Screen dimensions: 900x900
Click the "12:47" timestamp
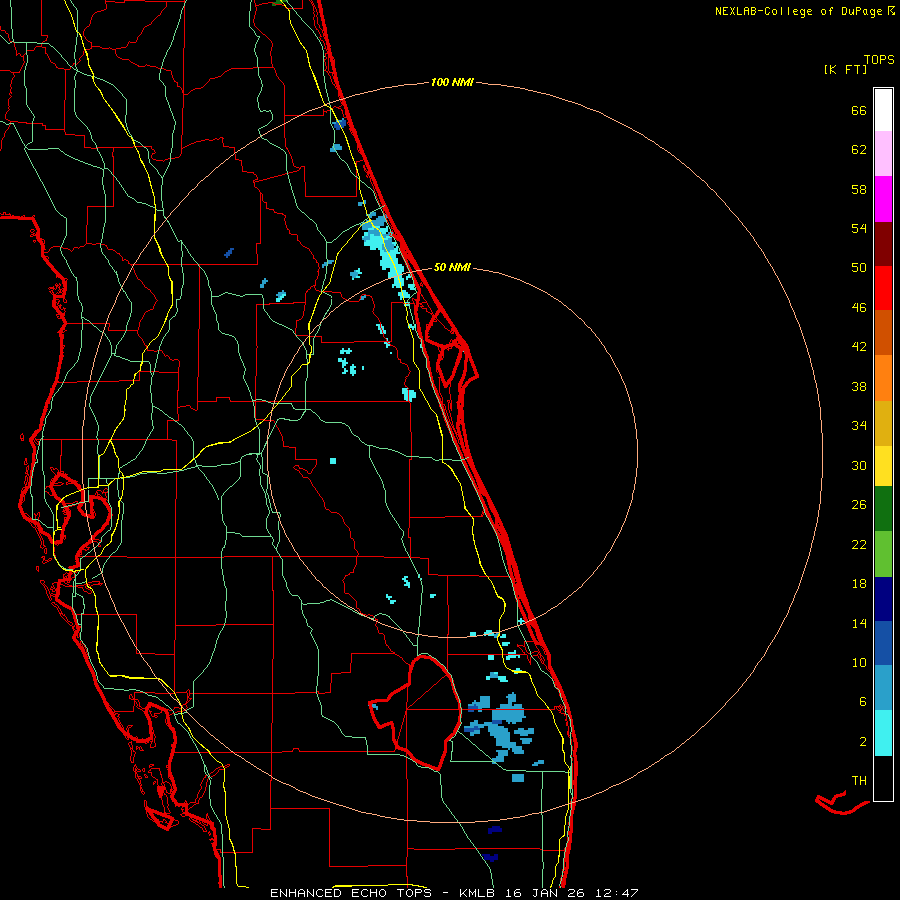click(x=616, y=893)
